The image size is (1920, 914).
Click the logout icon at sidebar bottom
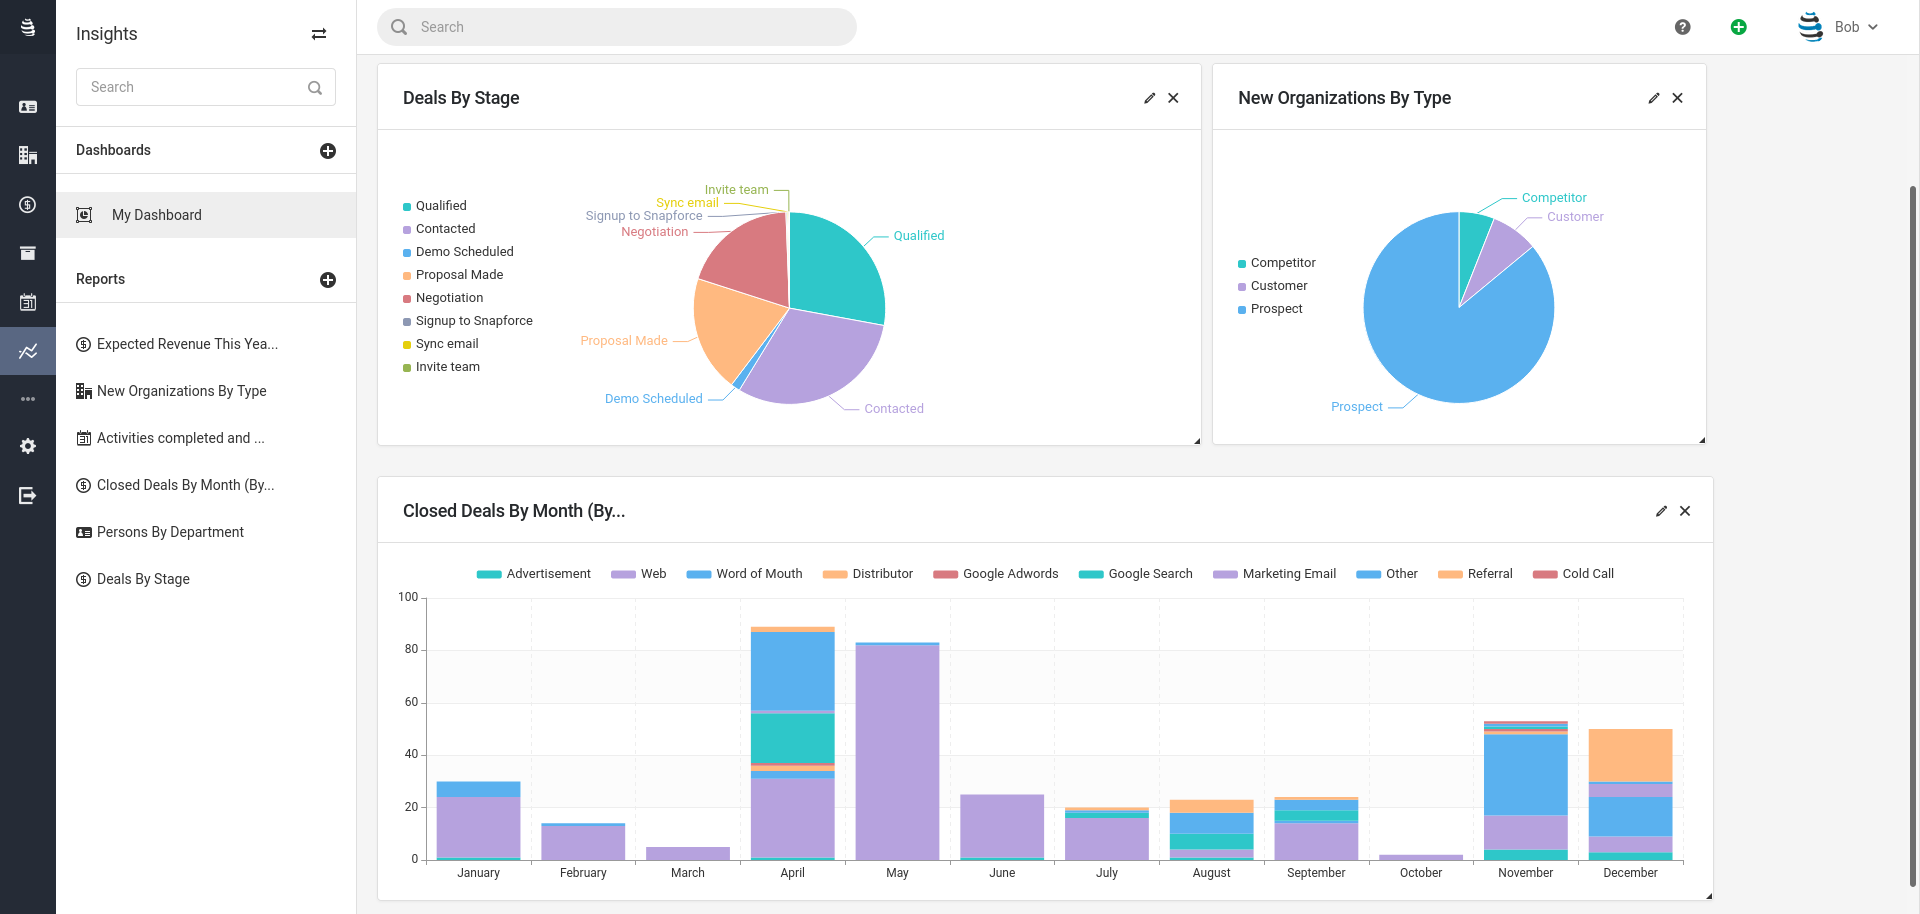tap(27, 495)
